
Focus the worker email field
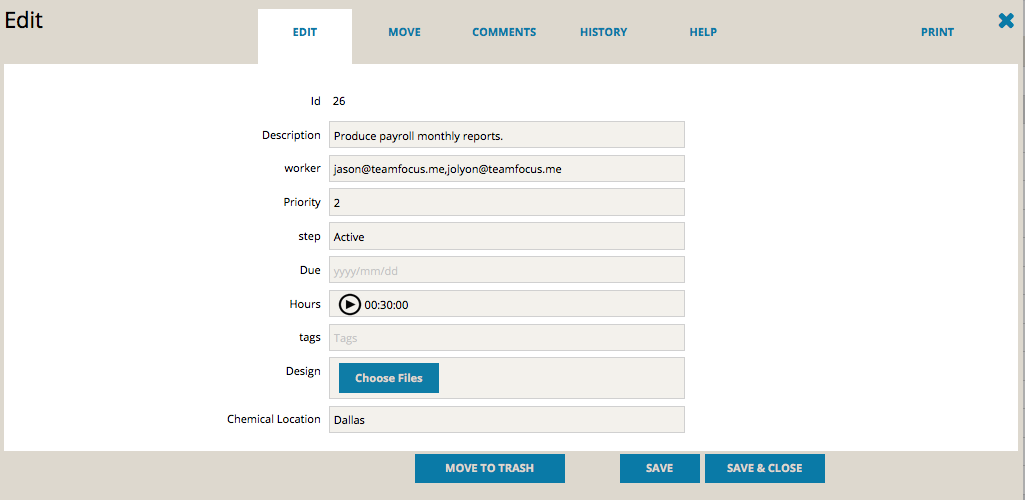[507, 168]
